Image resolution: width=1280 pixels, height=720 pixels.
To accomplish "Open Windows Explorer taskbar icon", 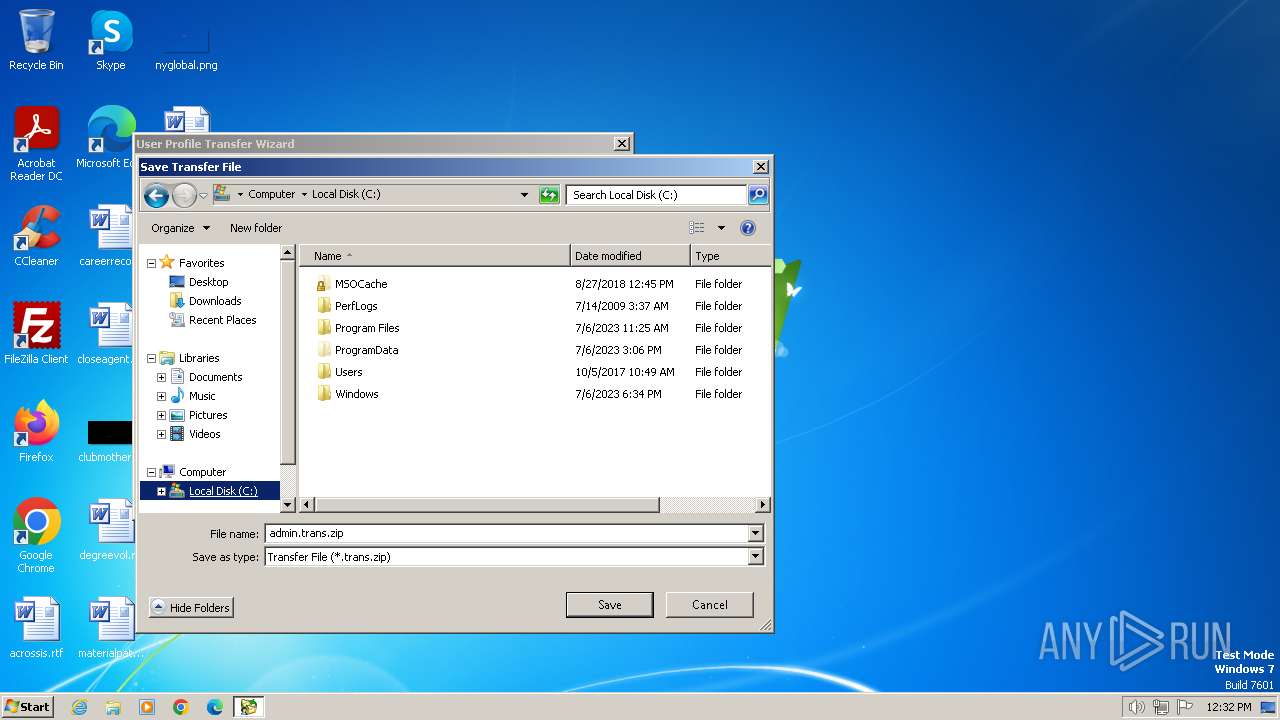I will click(x=113, y=707).
